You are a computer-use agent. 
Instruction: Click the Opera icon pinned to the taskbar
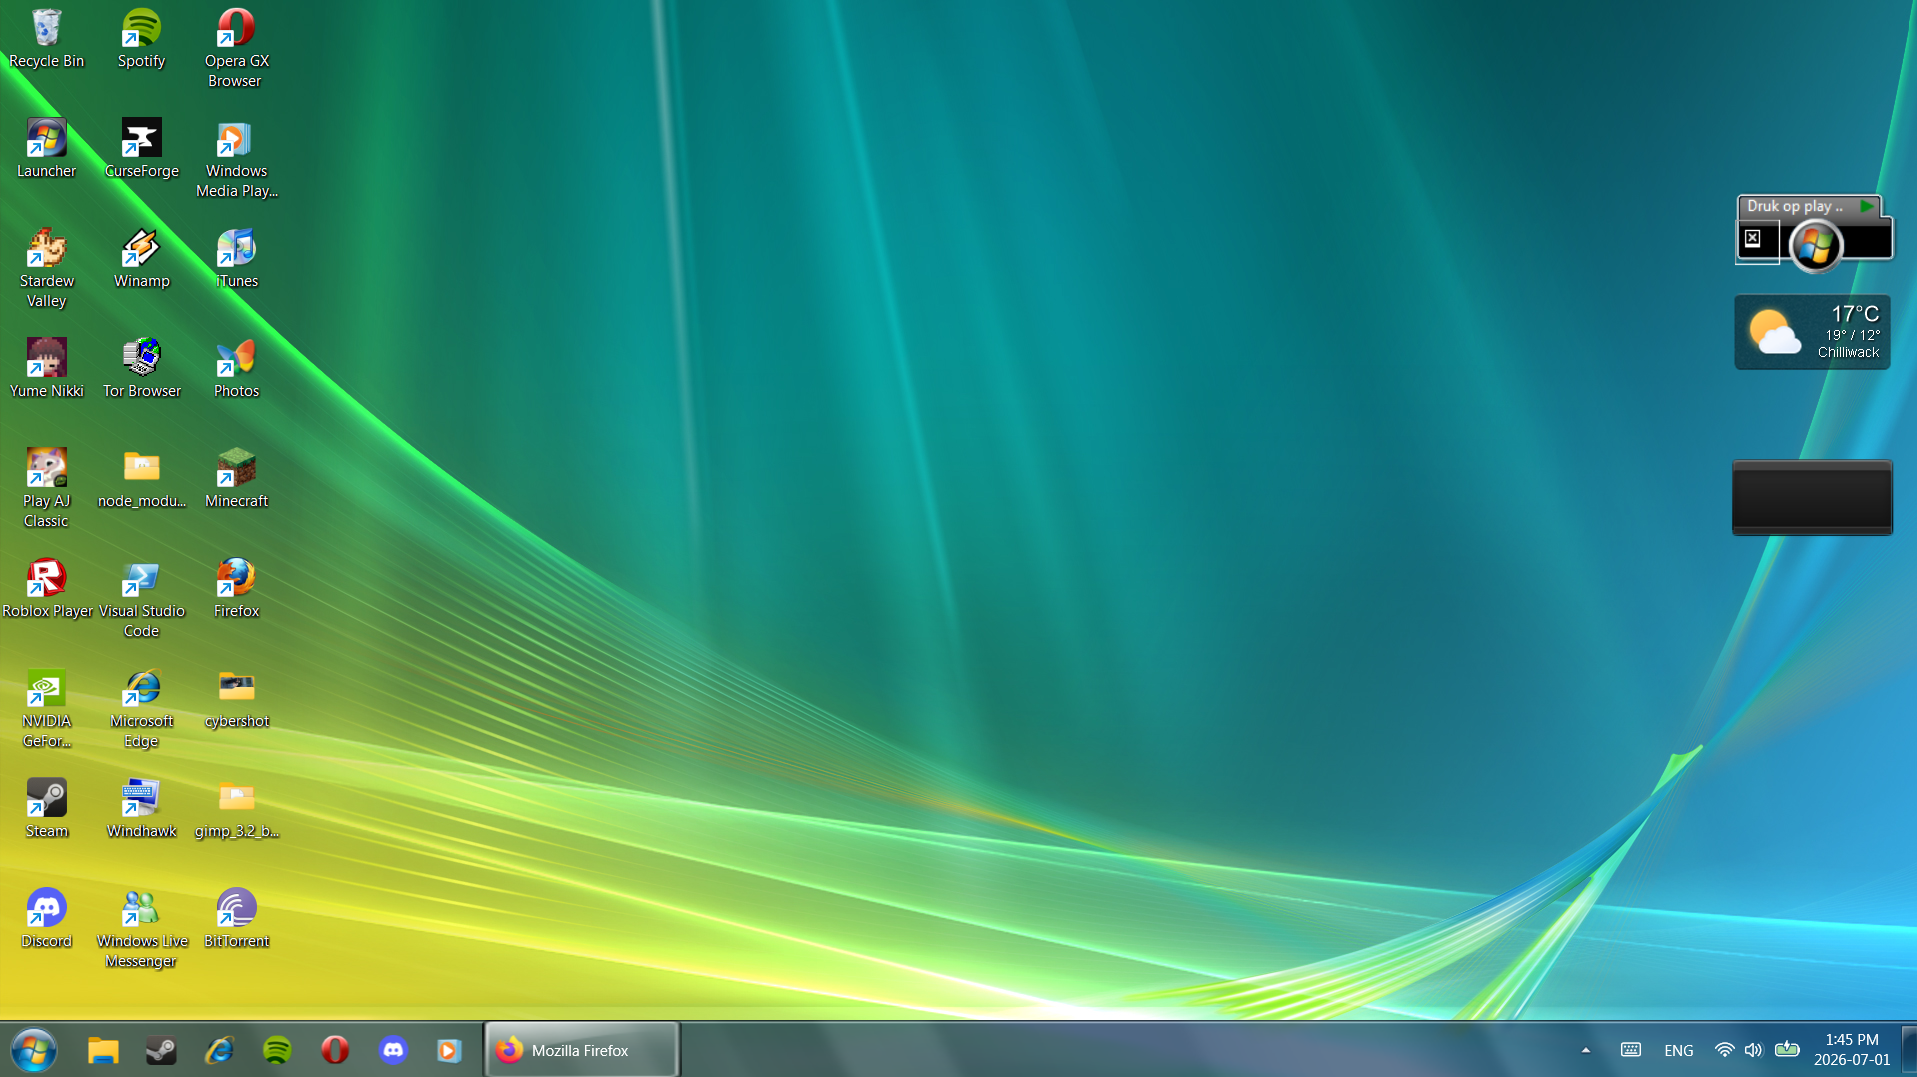click(x=335, y=1050)
